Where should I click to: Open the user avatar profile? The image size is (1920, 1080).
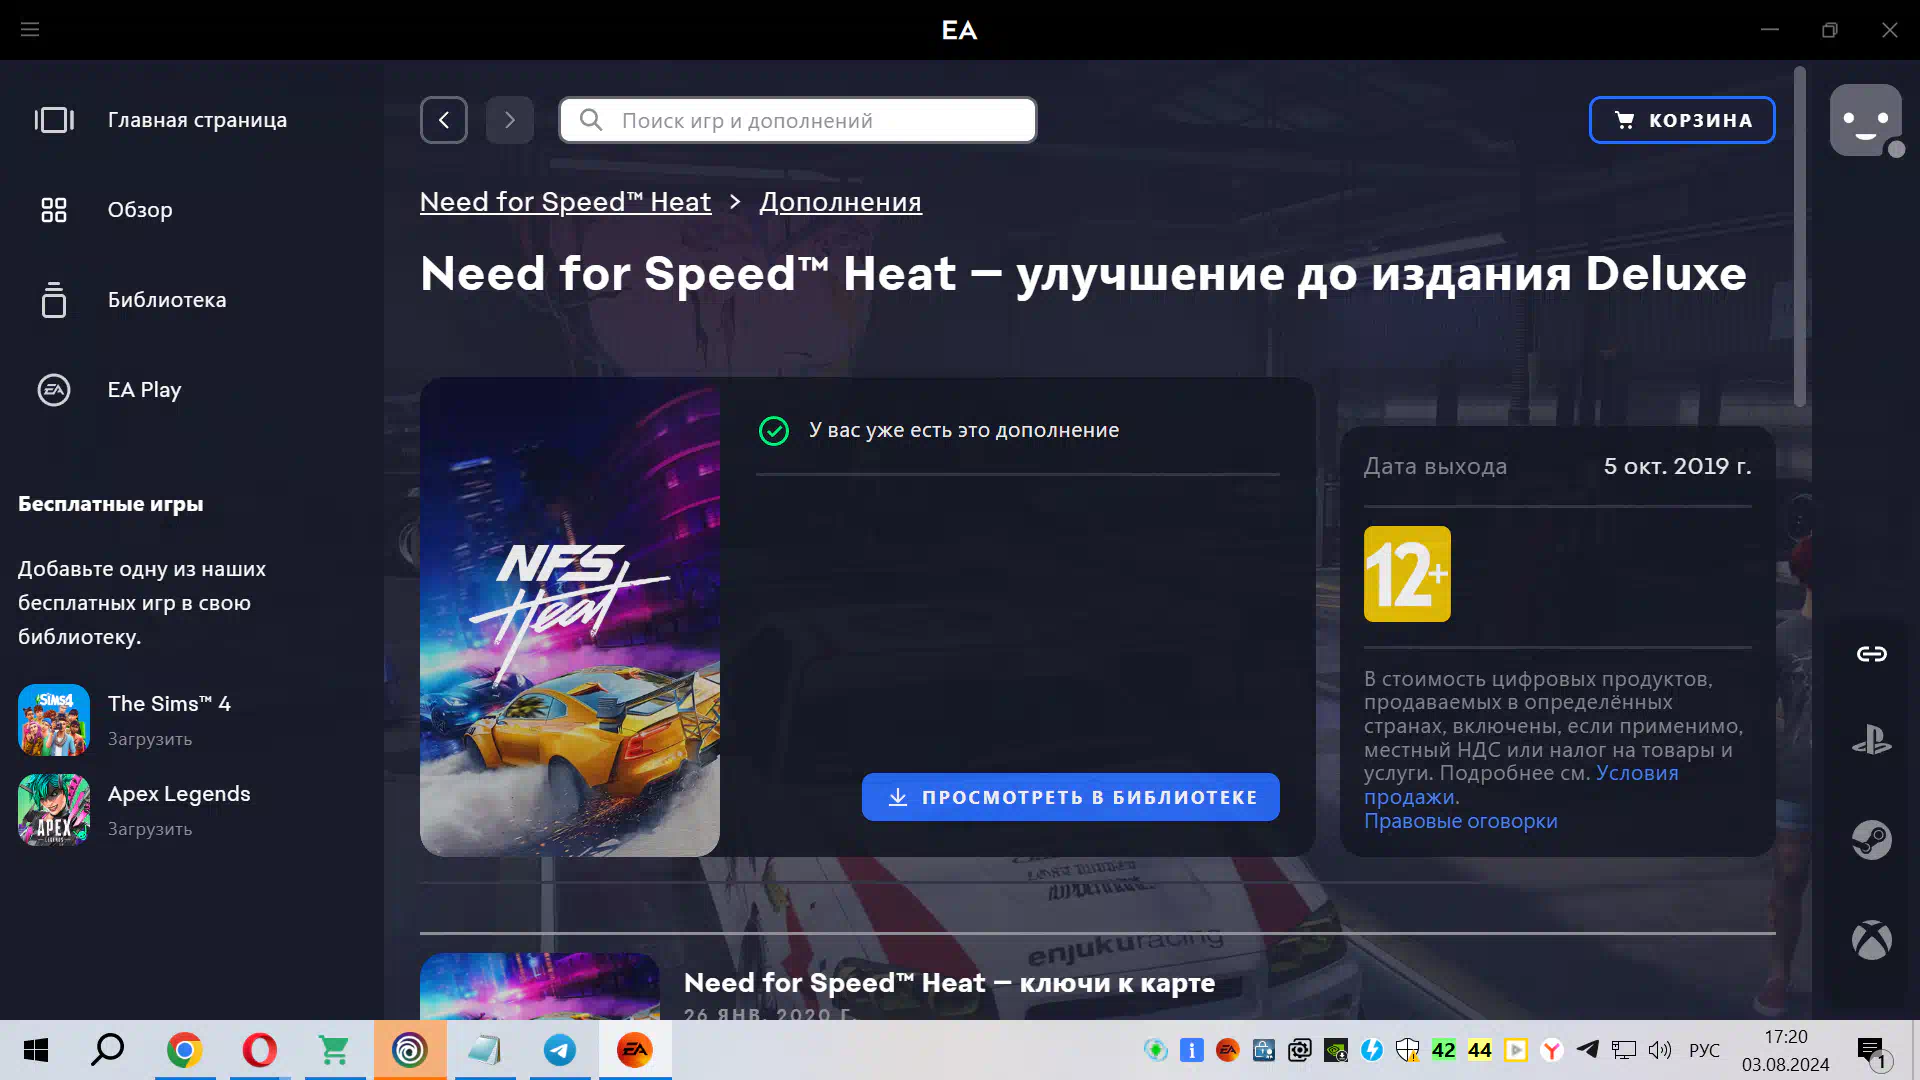(x=1865, y=120)
